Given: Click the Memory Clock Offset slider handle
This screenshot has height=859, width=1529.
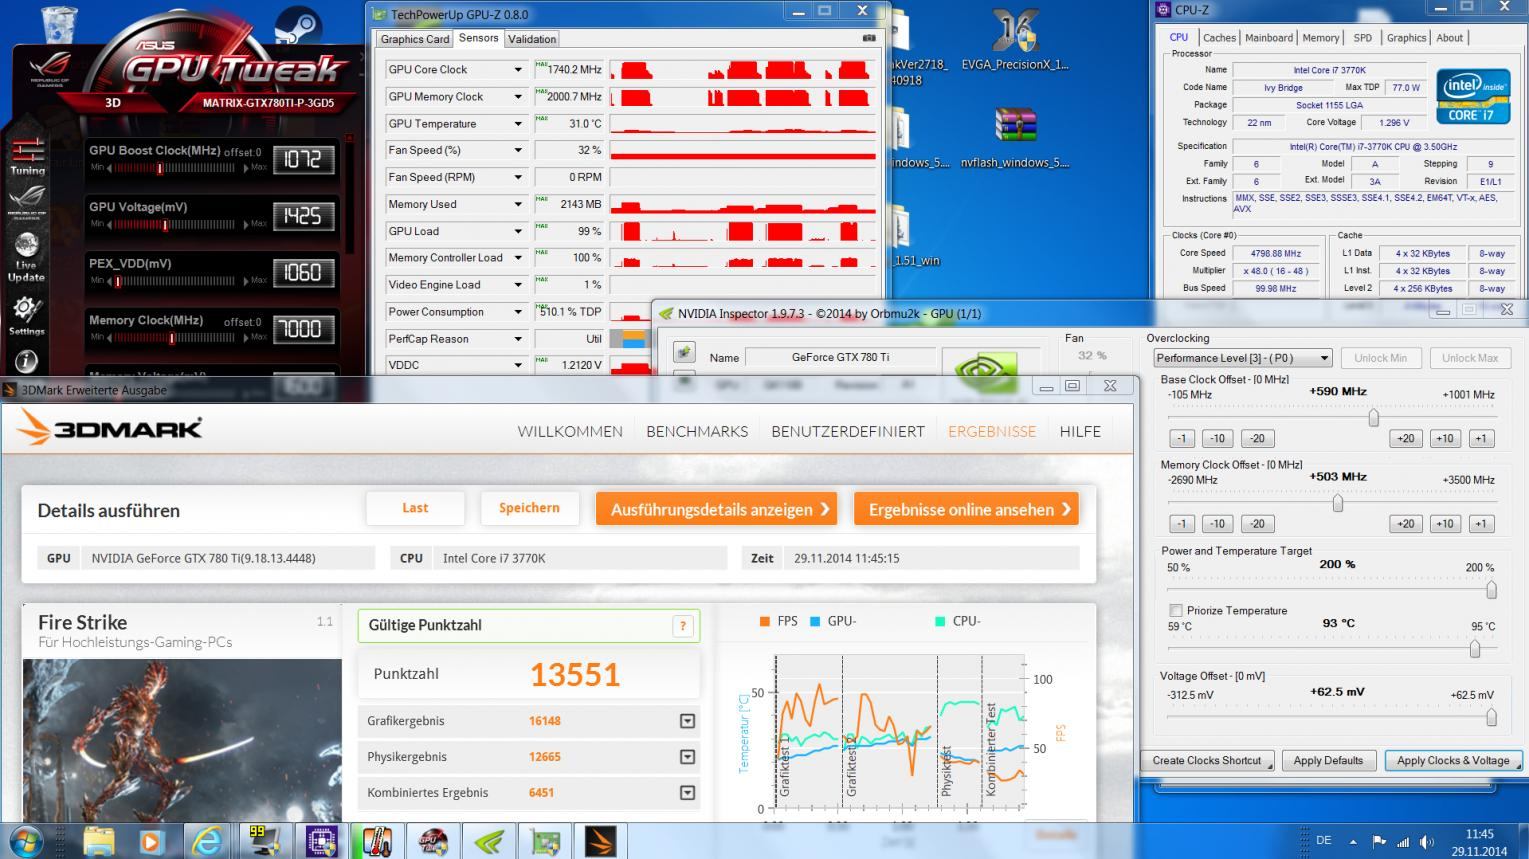Looking at the screenshot, I should tap(1338, 503).
